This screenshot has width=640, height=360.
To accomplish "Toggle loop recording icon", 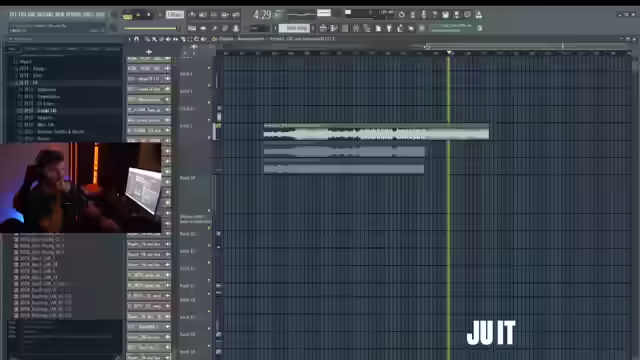I will tap(236, 15).
